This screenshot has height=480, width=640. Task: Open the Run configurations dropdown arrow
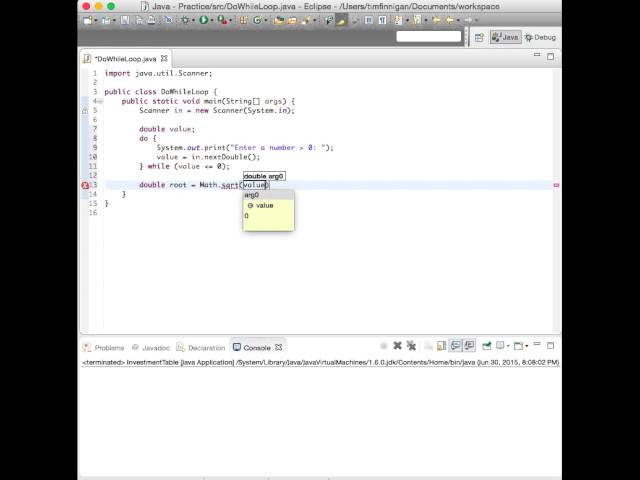point(212,20)
